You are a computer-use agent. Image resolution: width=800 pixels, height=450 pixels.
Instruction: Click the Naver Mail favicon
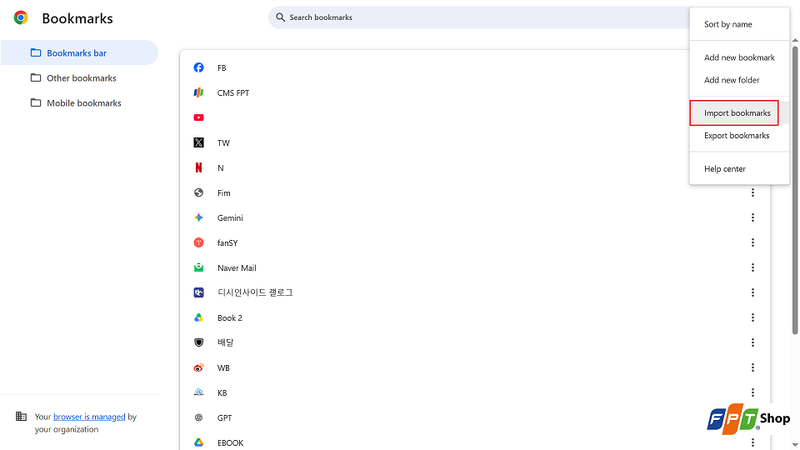point(198,268)
